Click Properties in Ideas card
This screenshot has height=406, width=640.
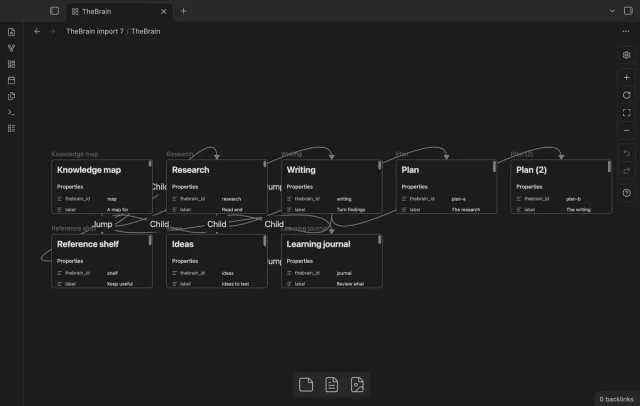point(185,261)
